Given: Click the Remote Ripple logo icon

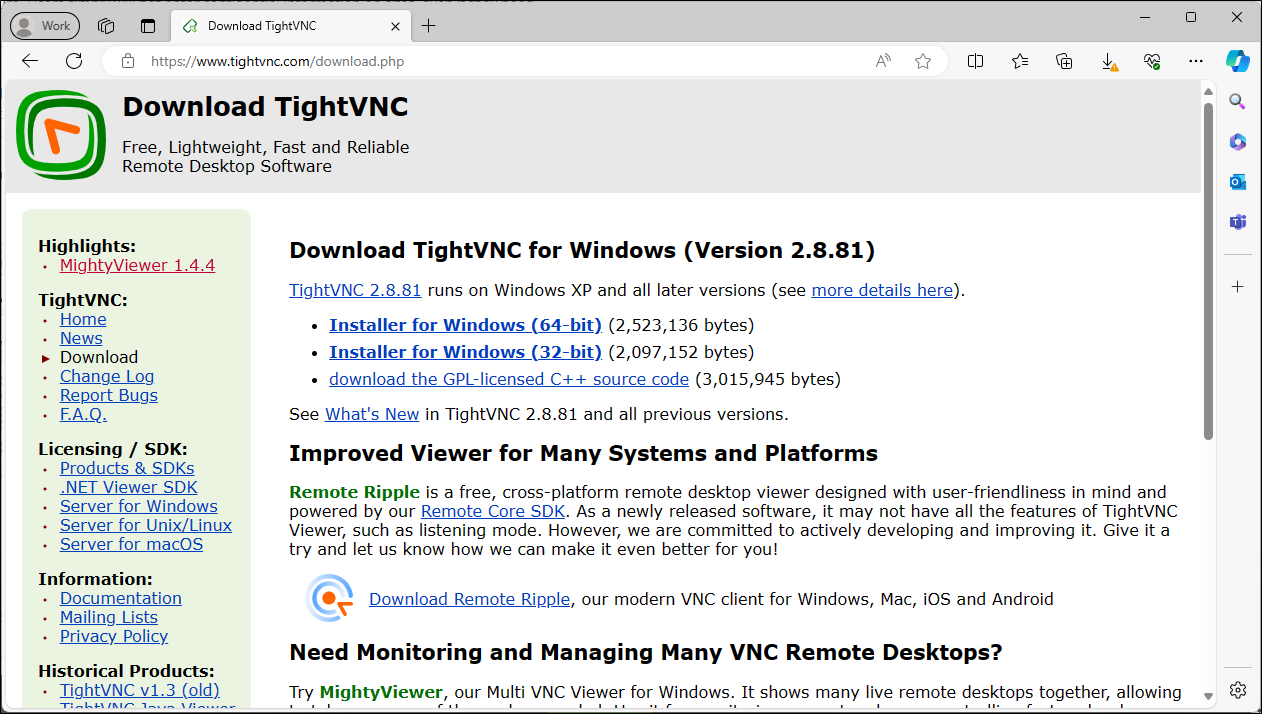Looking at the screenshot, I should [330, 598].
